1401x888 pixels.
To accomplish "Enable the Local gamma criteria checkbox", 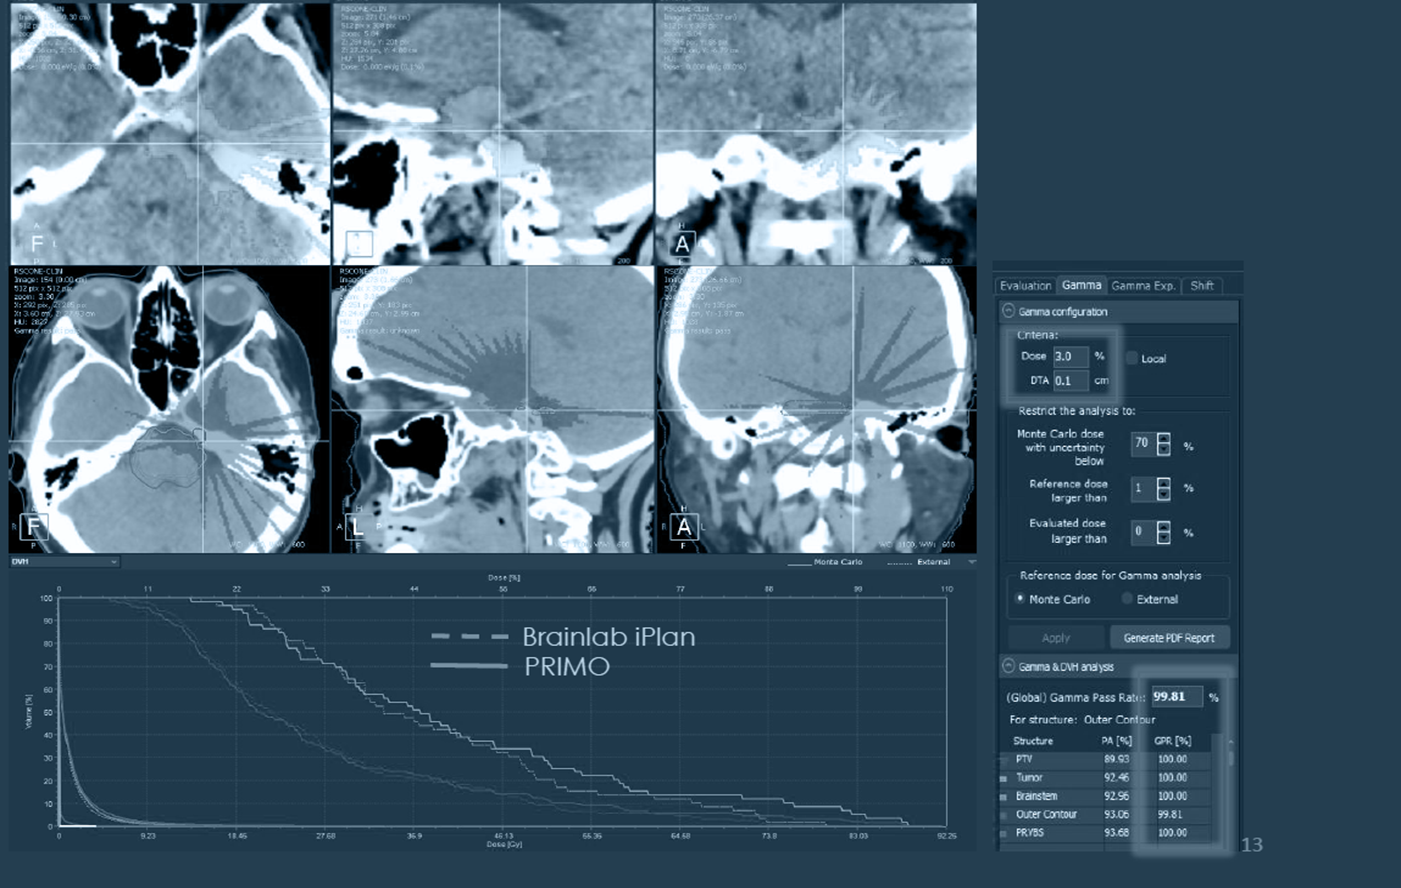I will (1132, 358).
